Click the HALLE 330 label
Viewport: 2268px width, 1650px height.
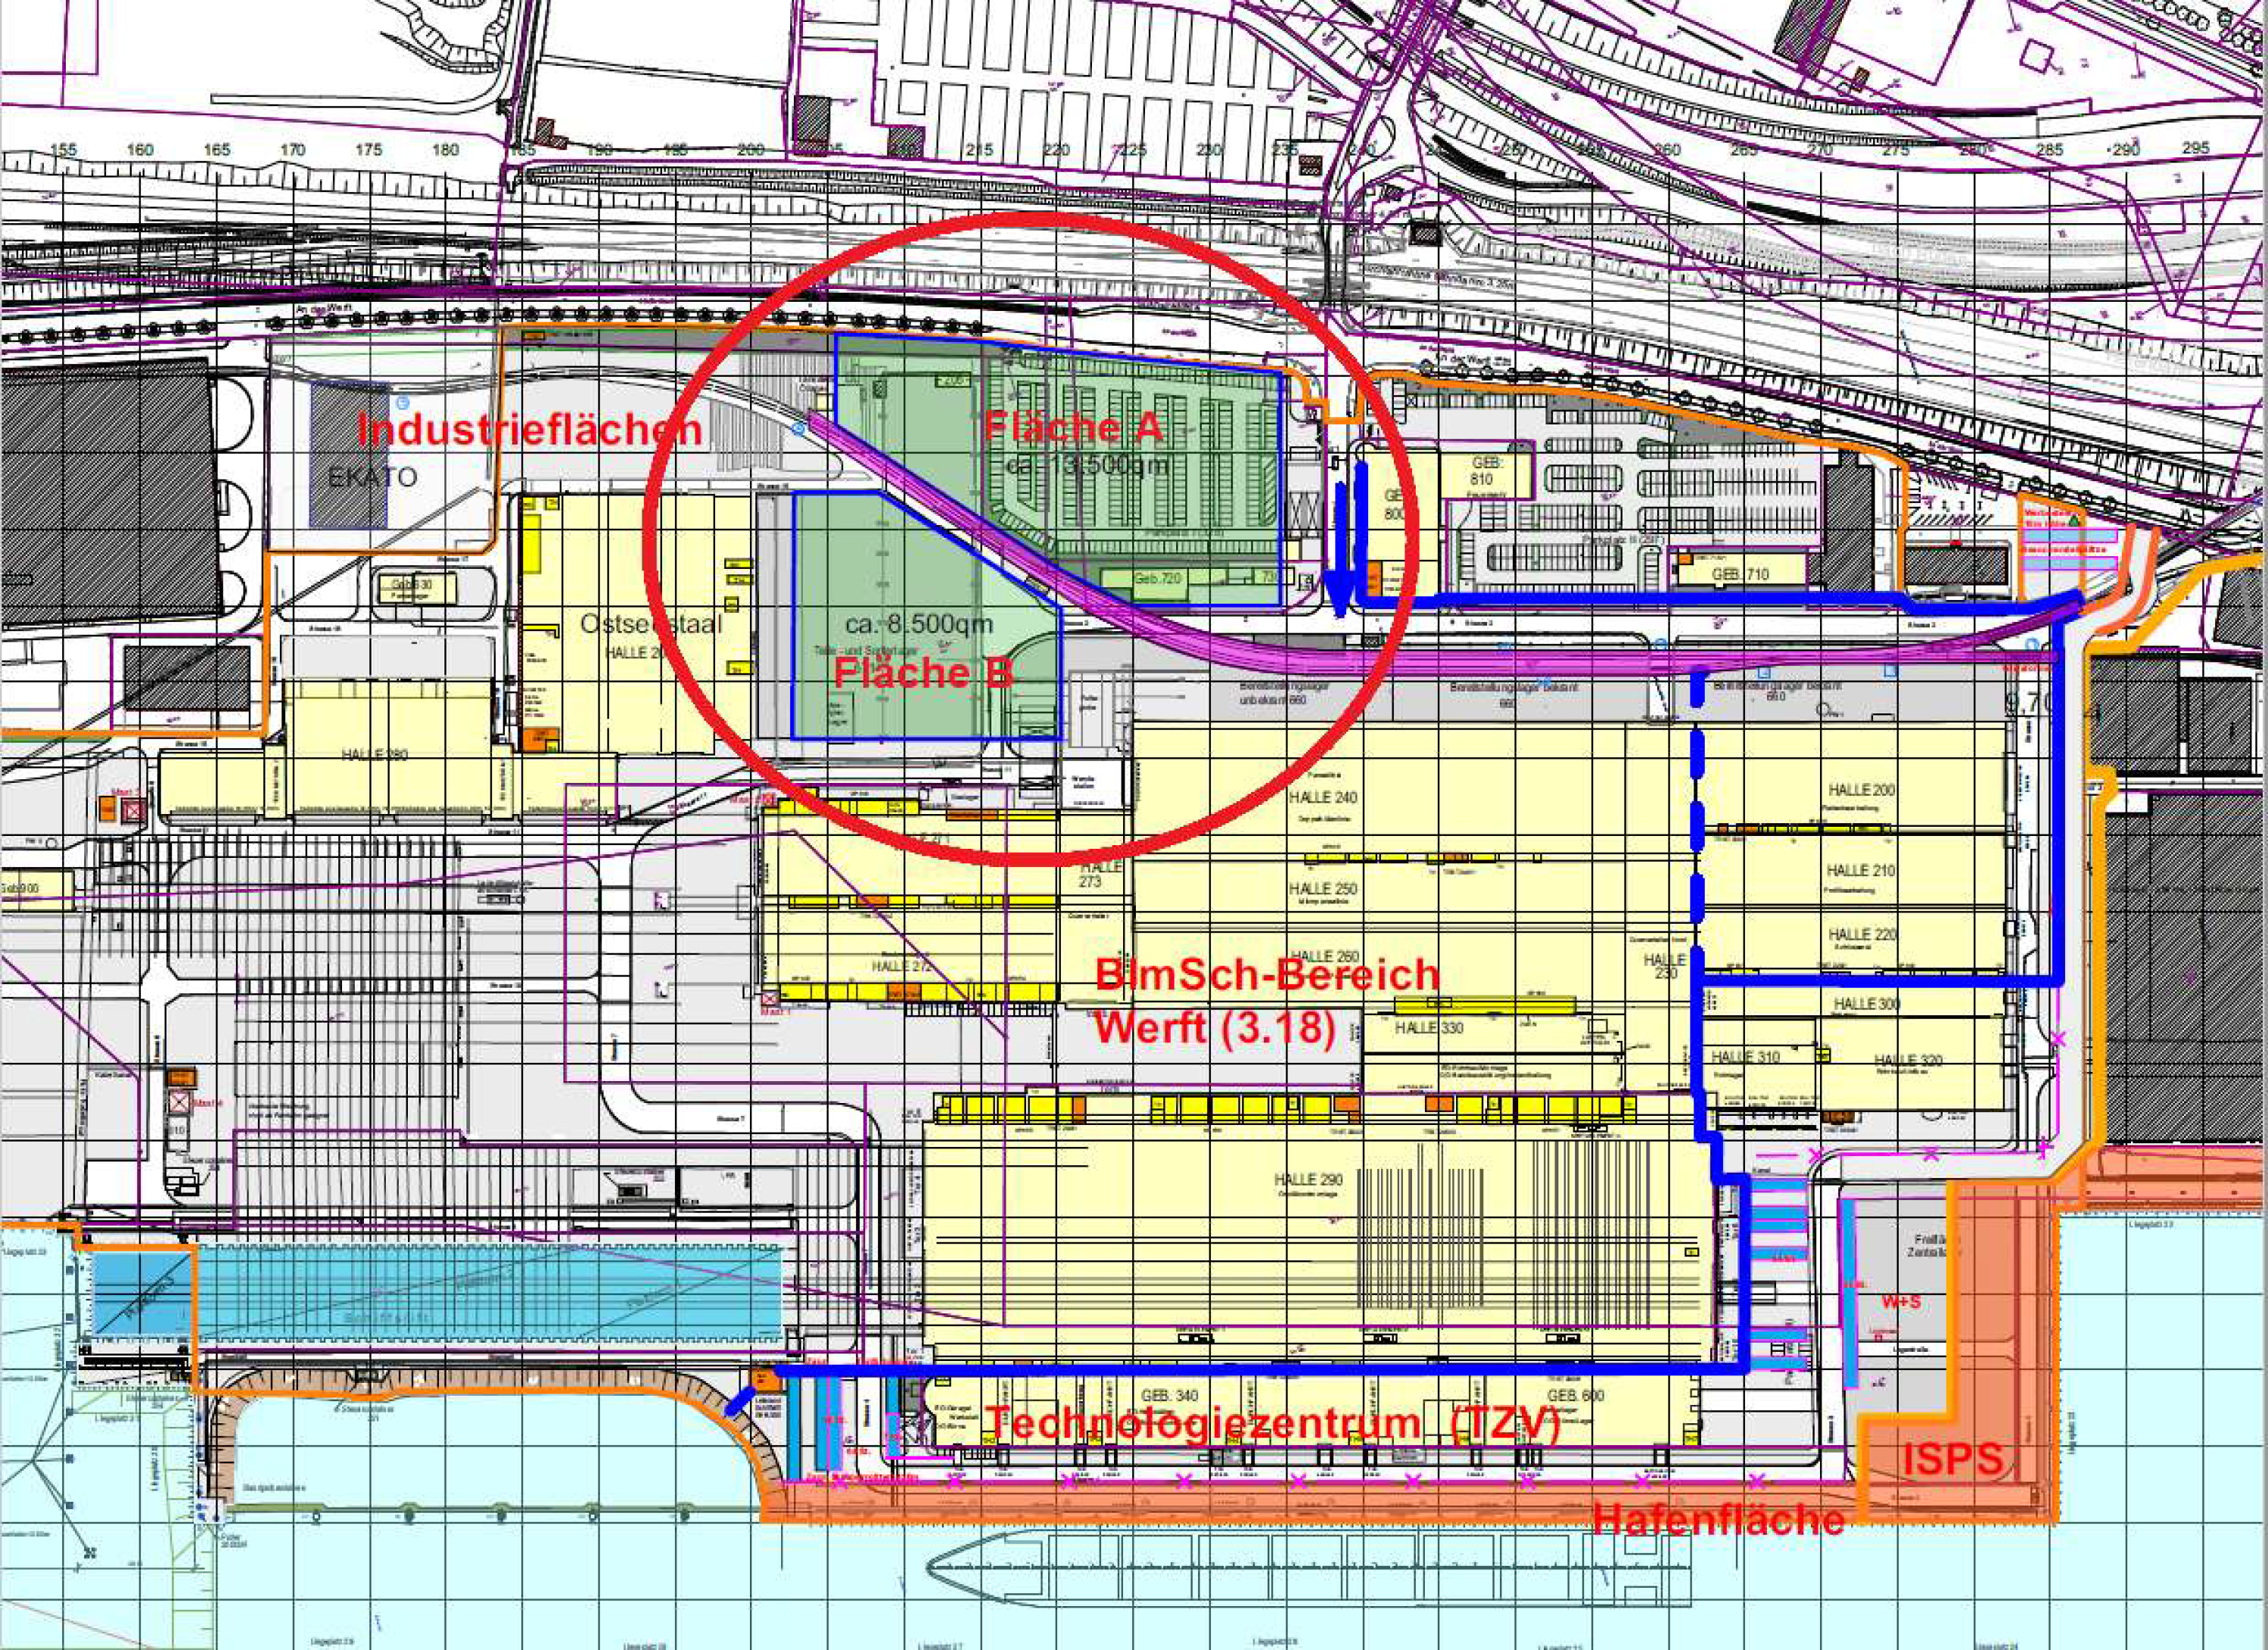(1429, 1028)
